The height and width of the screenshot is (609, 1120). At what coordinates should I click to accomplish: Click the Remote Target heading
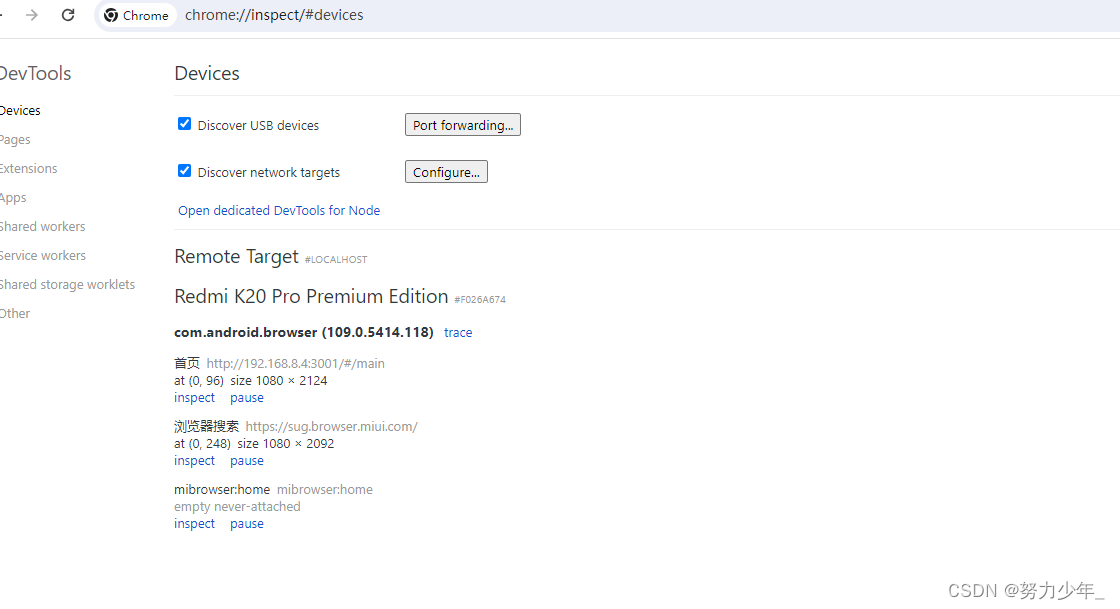pyautogui.click(x=236, y=256)
